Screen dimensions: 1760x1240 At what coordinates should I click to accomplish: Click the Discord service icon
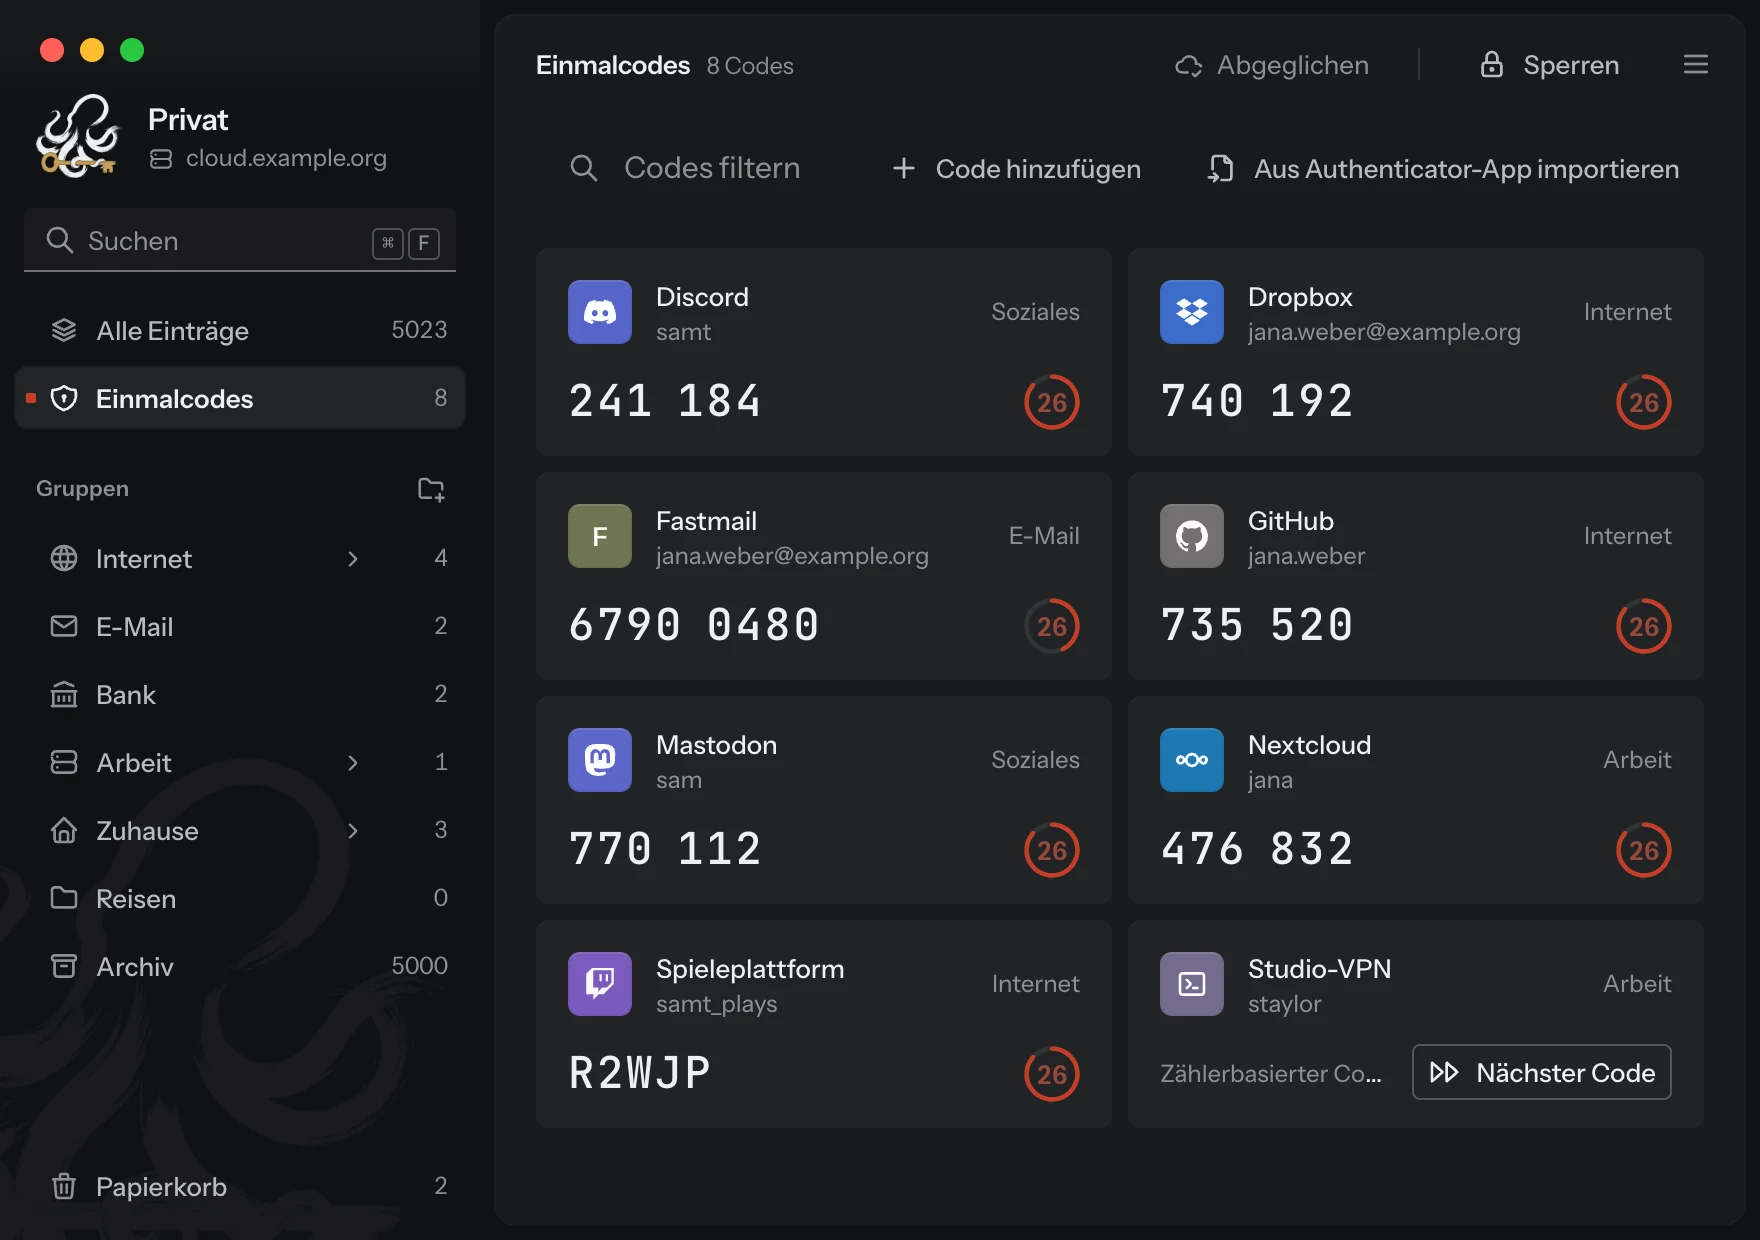[600, 312]
